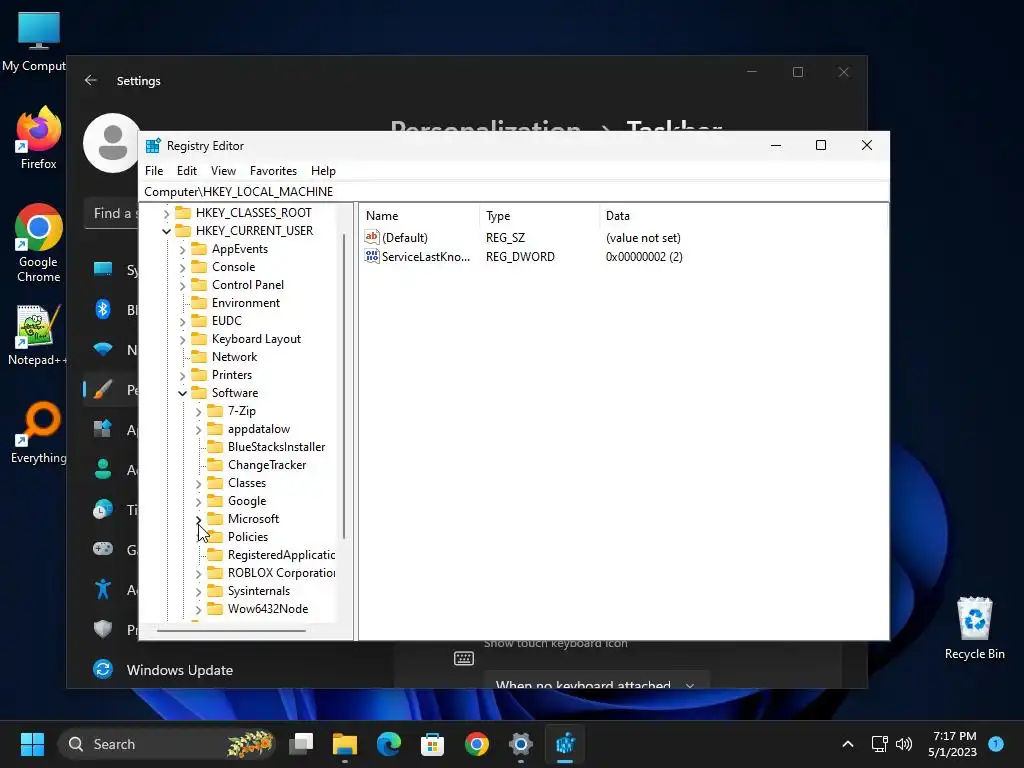
Task: Select the Environment folder icon
Action: point(199,303)
